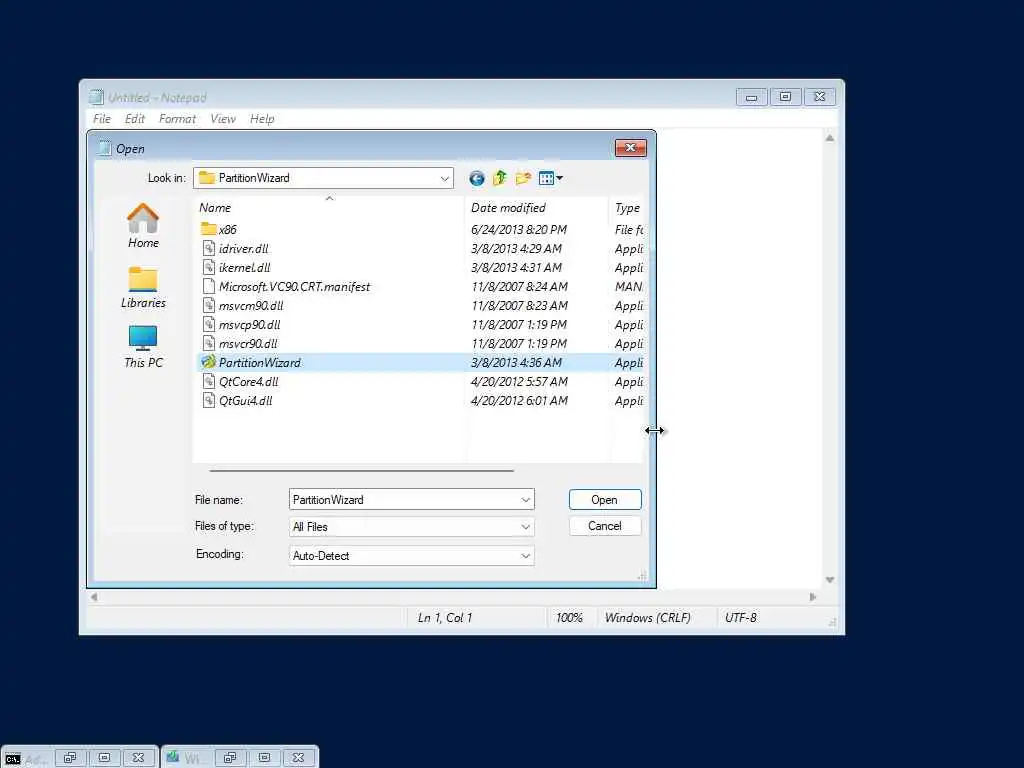Image resolution: width=1024 pixels, height=768 pixels.
Task: Select the ikernel.dll file icon
Action: coord(209,267)
